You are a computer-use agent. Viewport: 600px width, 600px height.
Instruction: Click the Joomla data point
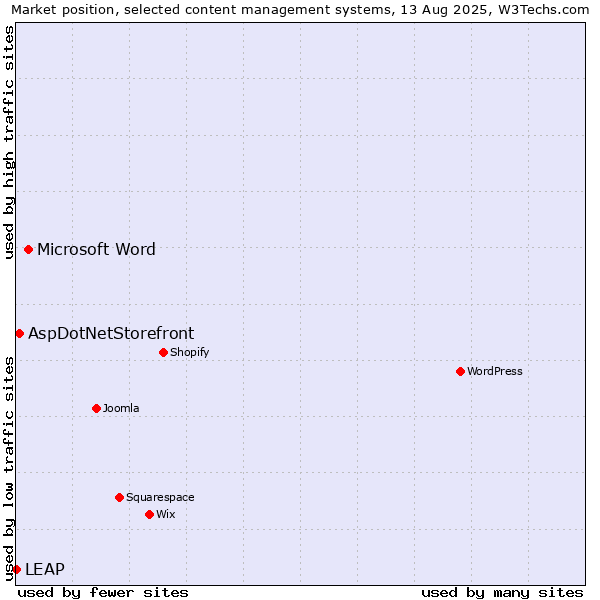pos(96,408)
